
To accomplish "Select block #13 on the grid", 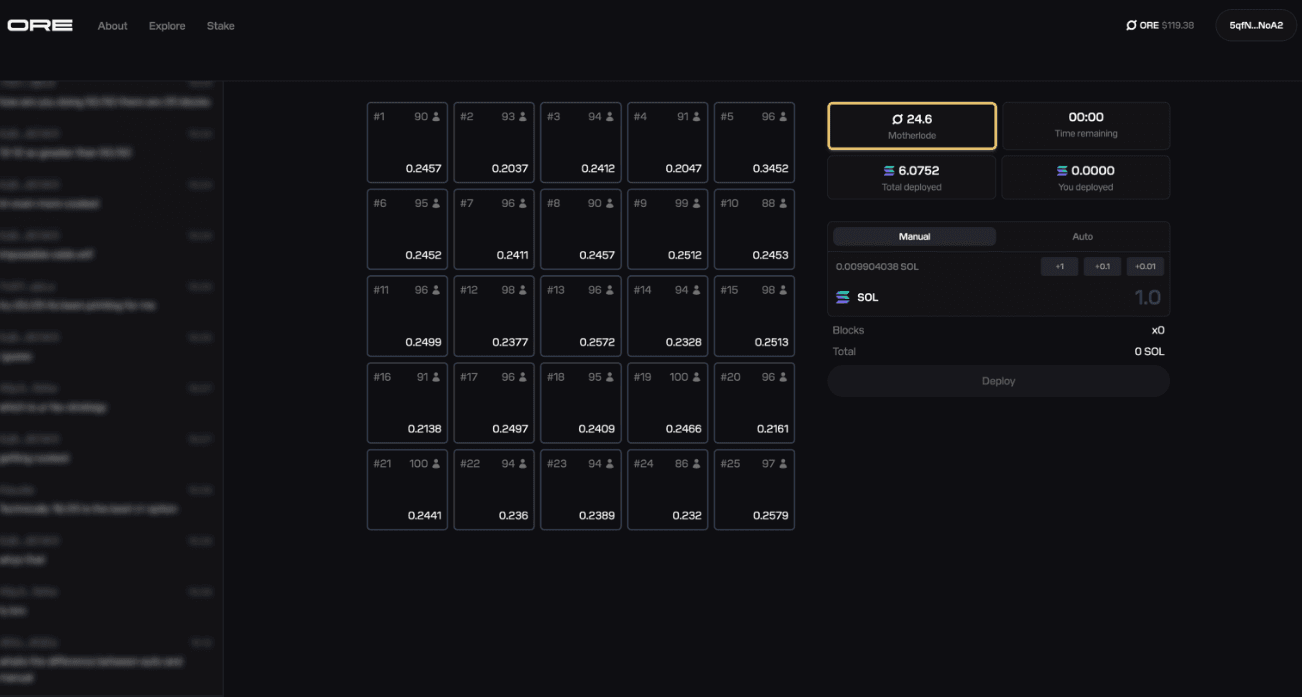I will pyautogui.click(x=581, y=316).
